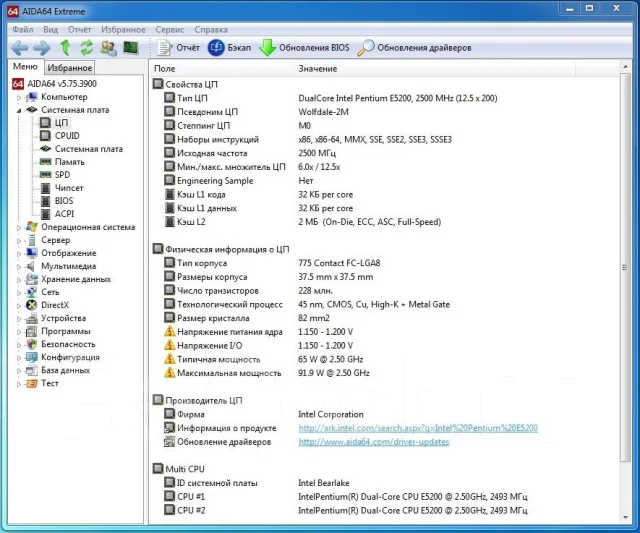Click the Тест tree icon
Image resolution: width=640 pixels, height=533 pixels.
[31, 384]
